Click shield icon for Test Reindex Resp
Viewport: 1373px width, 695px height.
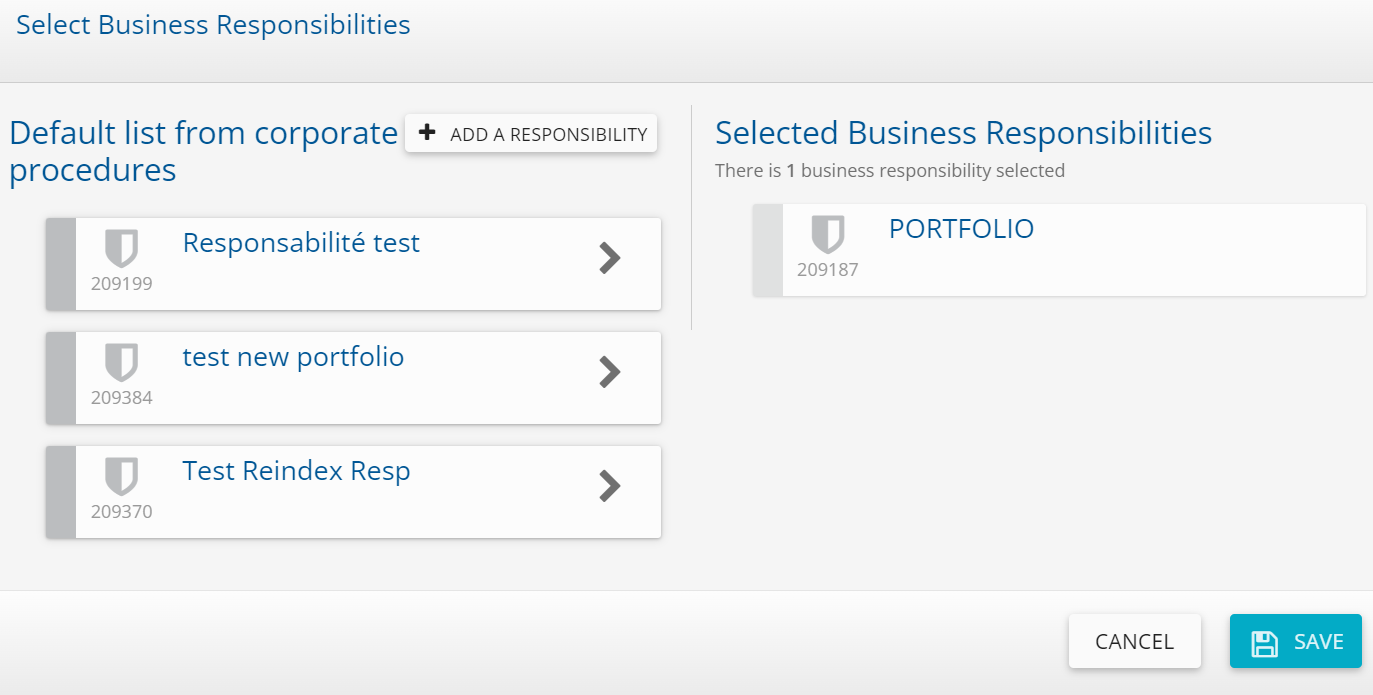point(122,476)
